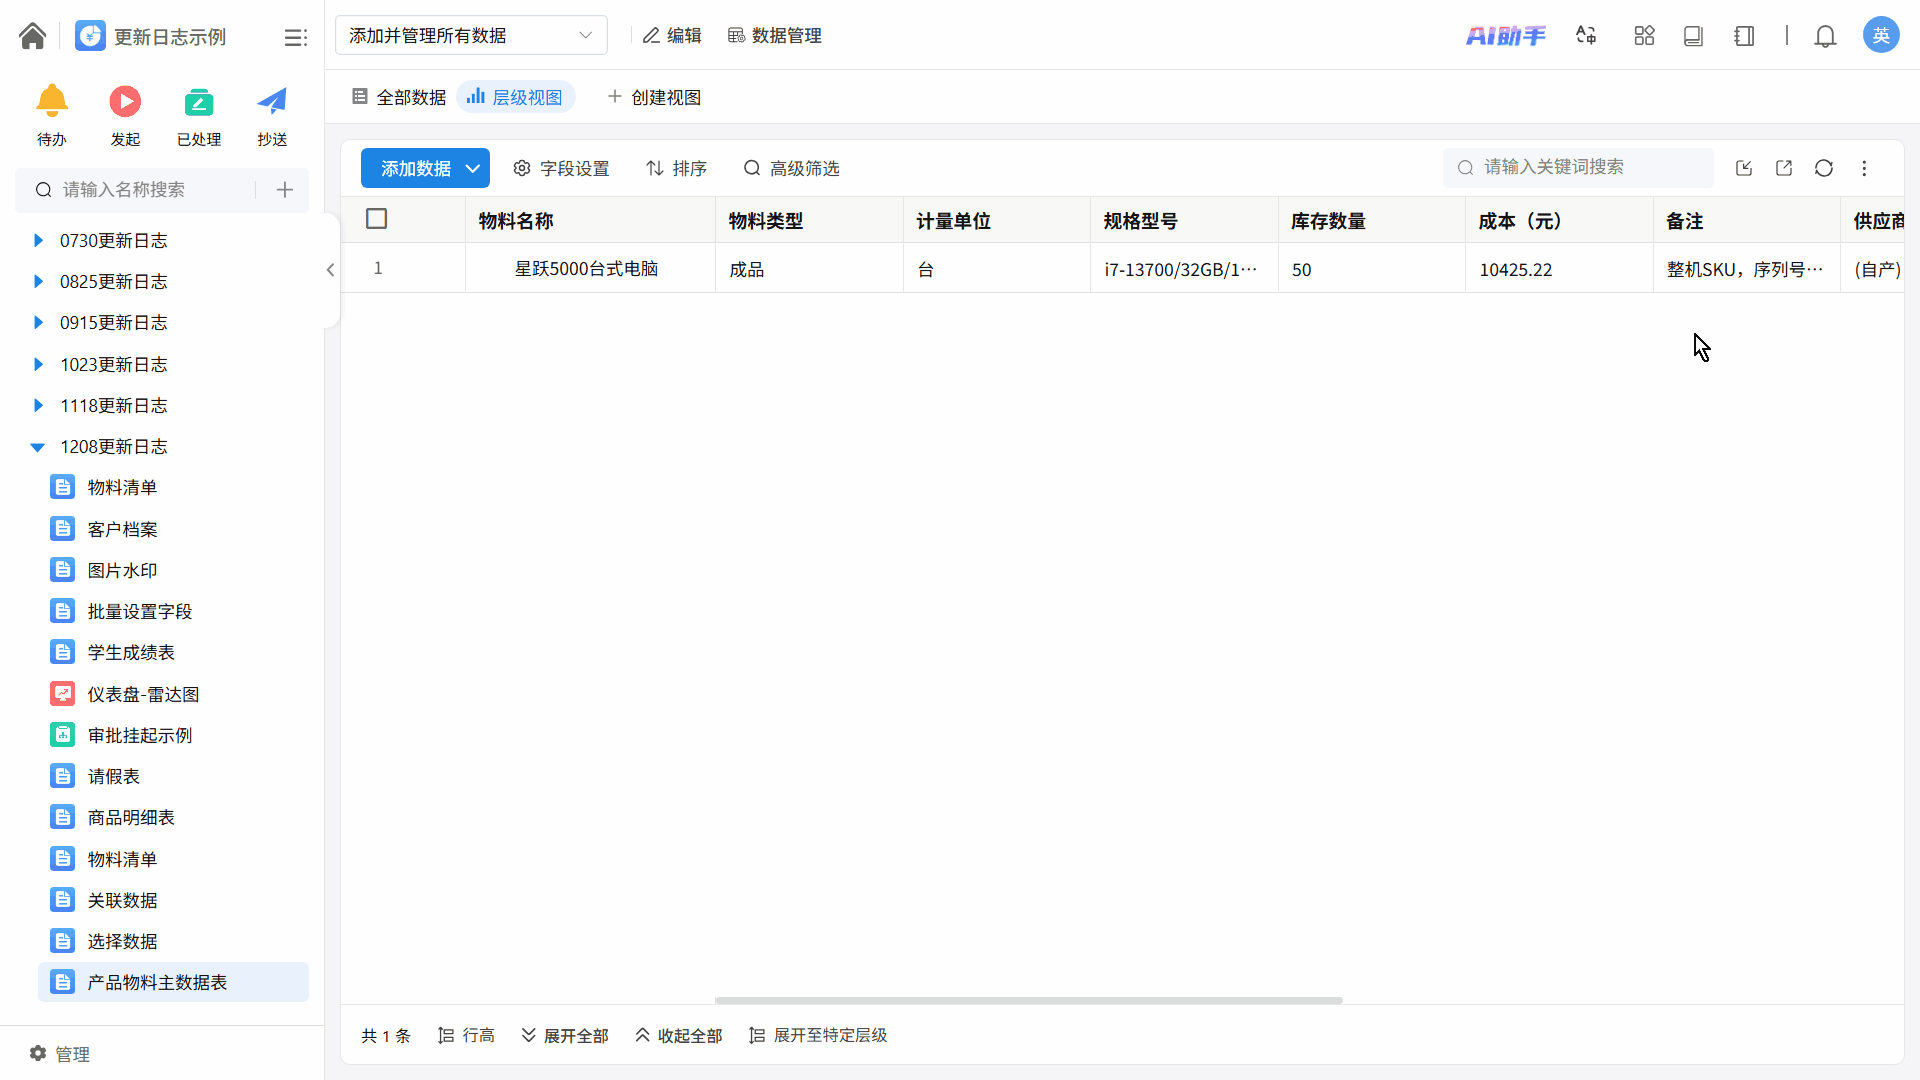Open the 添加并管理所有数据 dropdown

click(x=471, y=36)
